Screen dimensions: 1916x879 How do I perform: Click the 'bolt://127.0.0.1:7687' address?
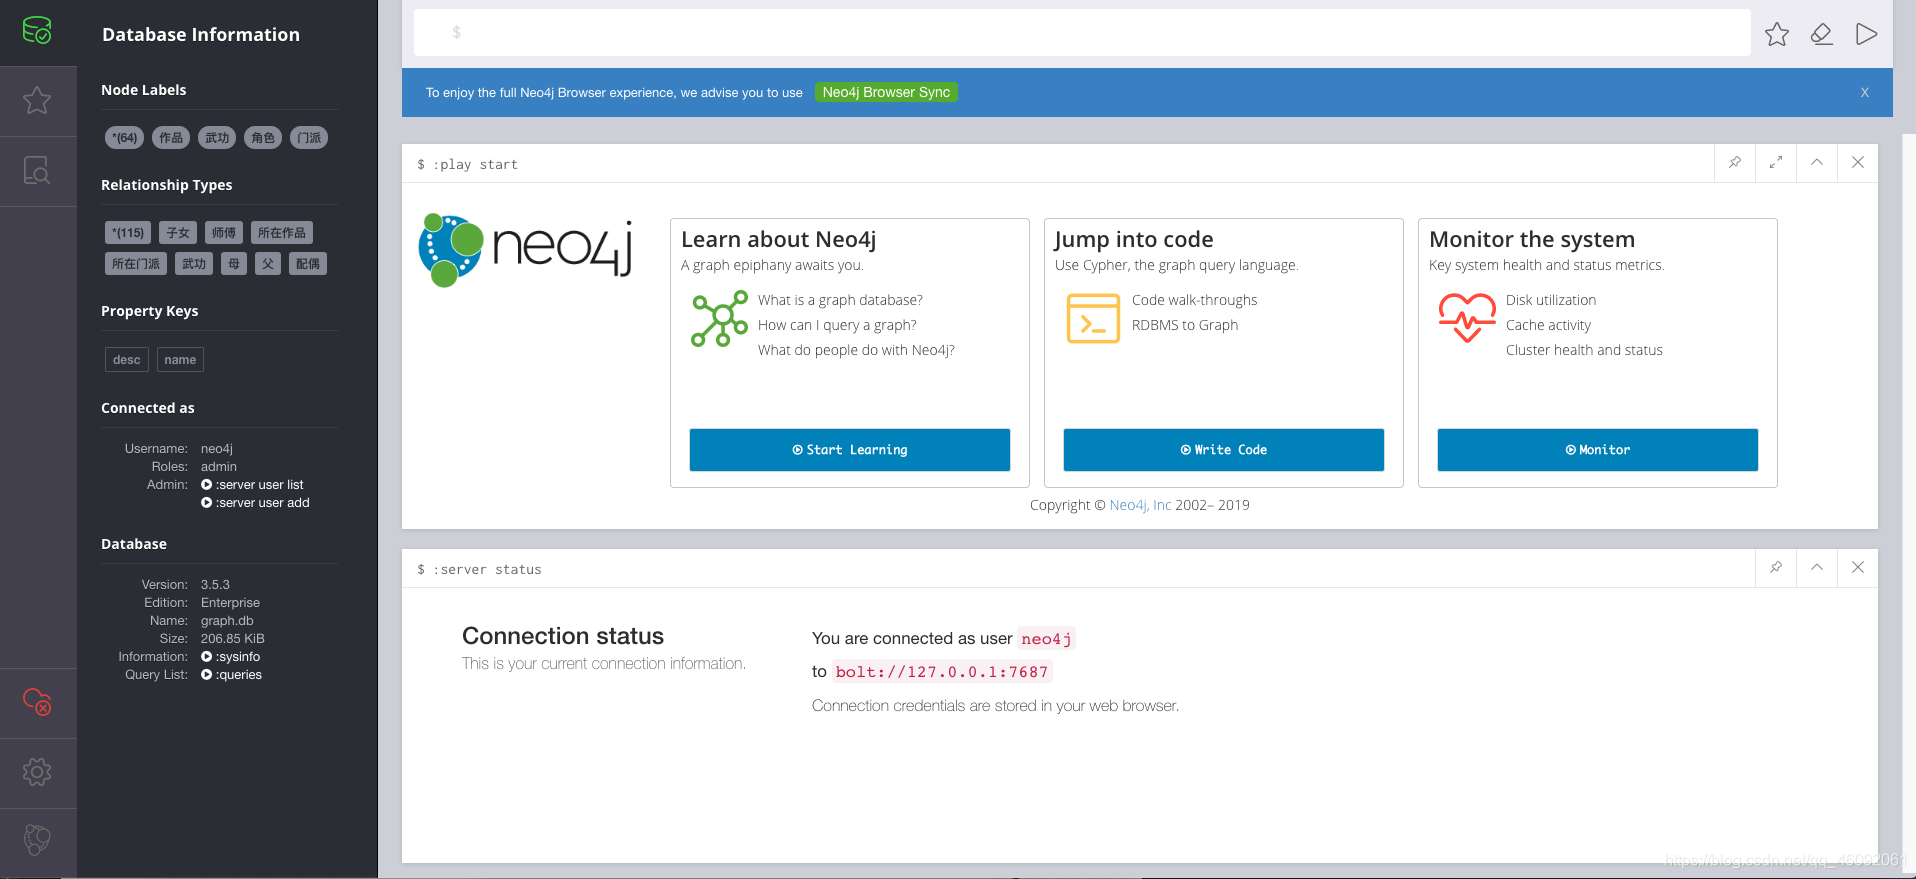click(942, 672)
